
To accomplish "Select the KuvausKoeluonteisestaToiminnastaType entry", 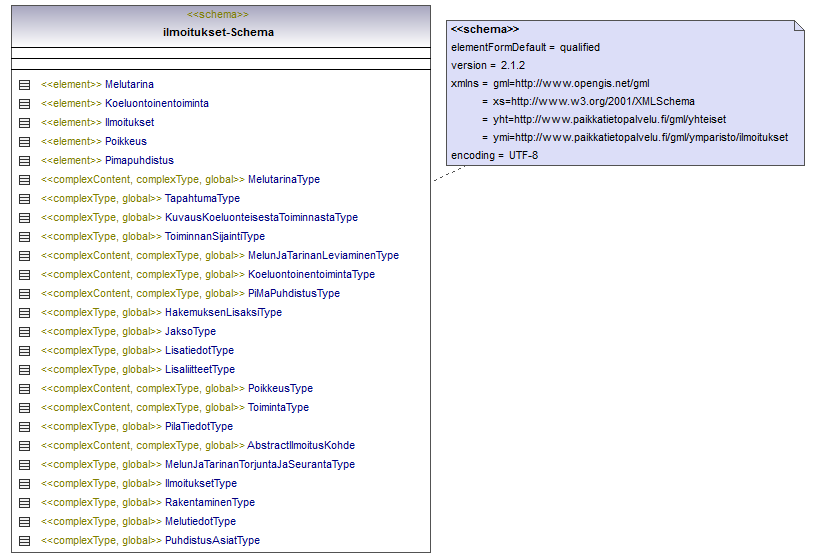I will [x=199, y=218].
